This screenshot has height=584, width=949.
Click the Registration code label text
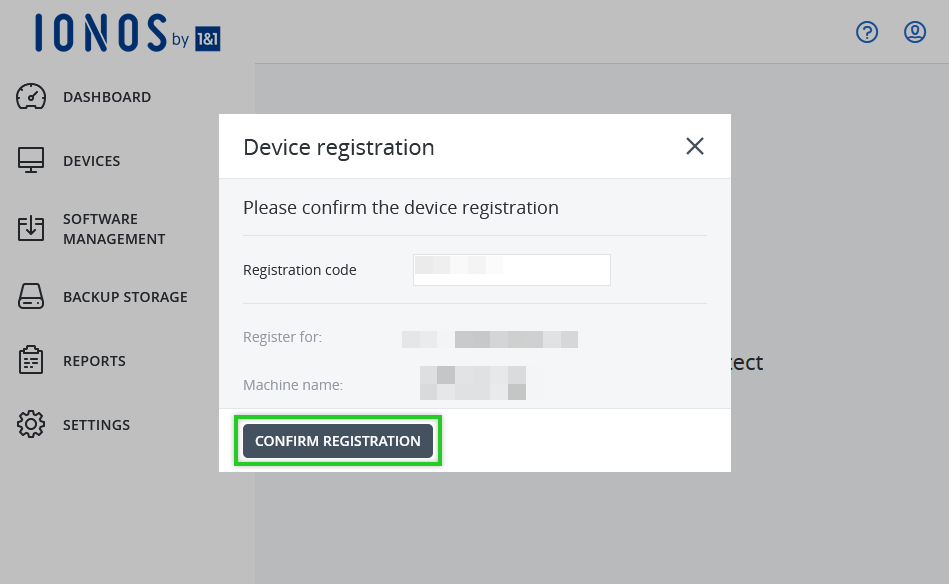pos(300,270)
